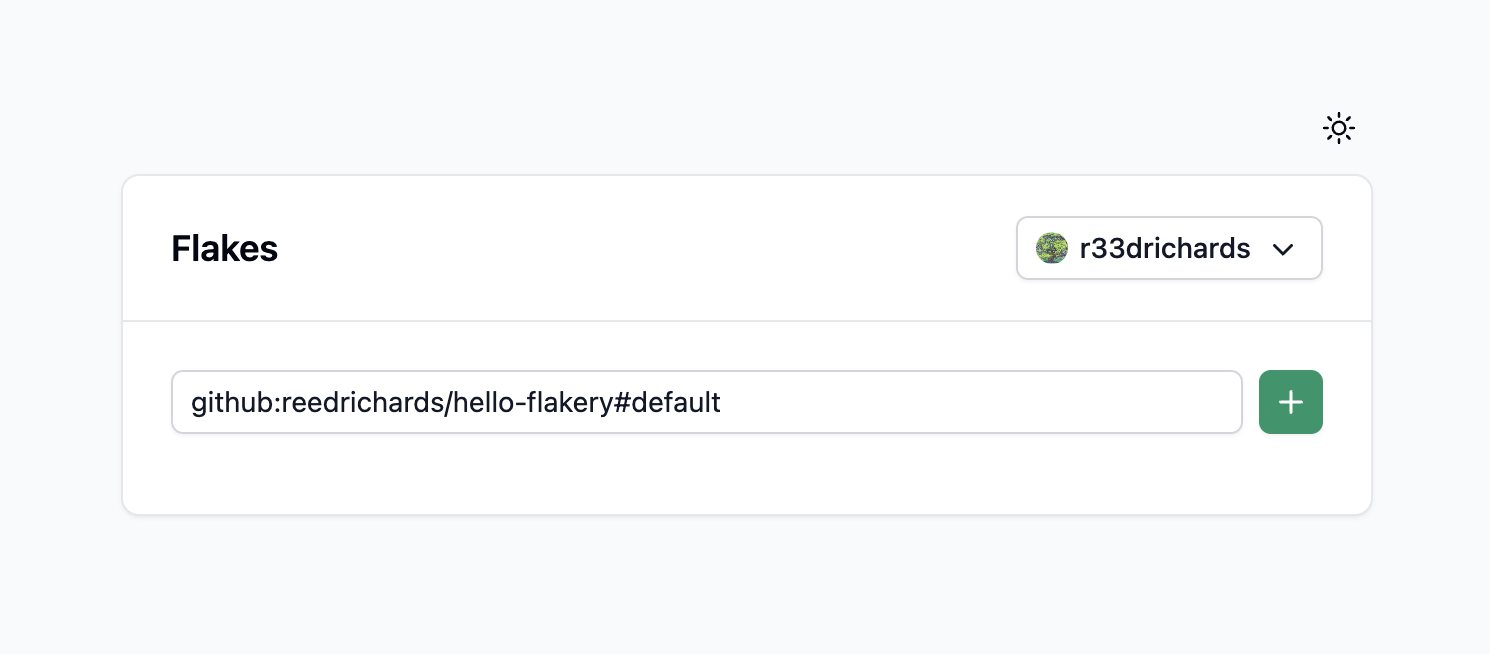Select the Flakes heading
Screen dimensions: 1490x654
click(224, 248)
